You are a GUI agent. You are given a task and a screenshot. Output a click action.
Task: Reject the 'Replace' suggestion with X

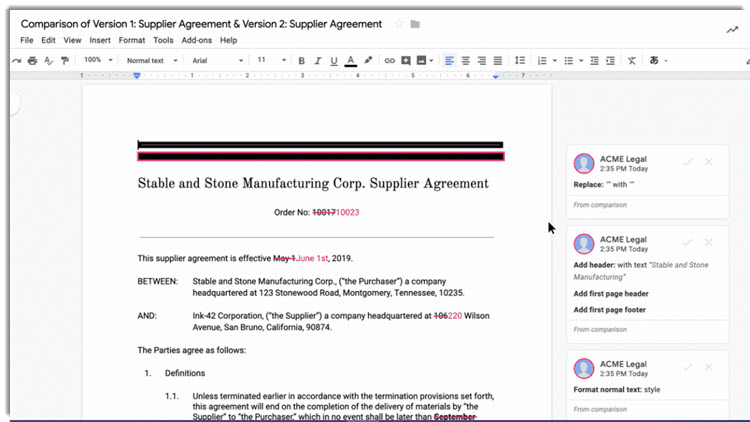[x=708, y=163]
